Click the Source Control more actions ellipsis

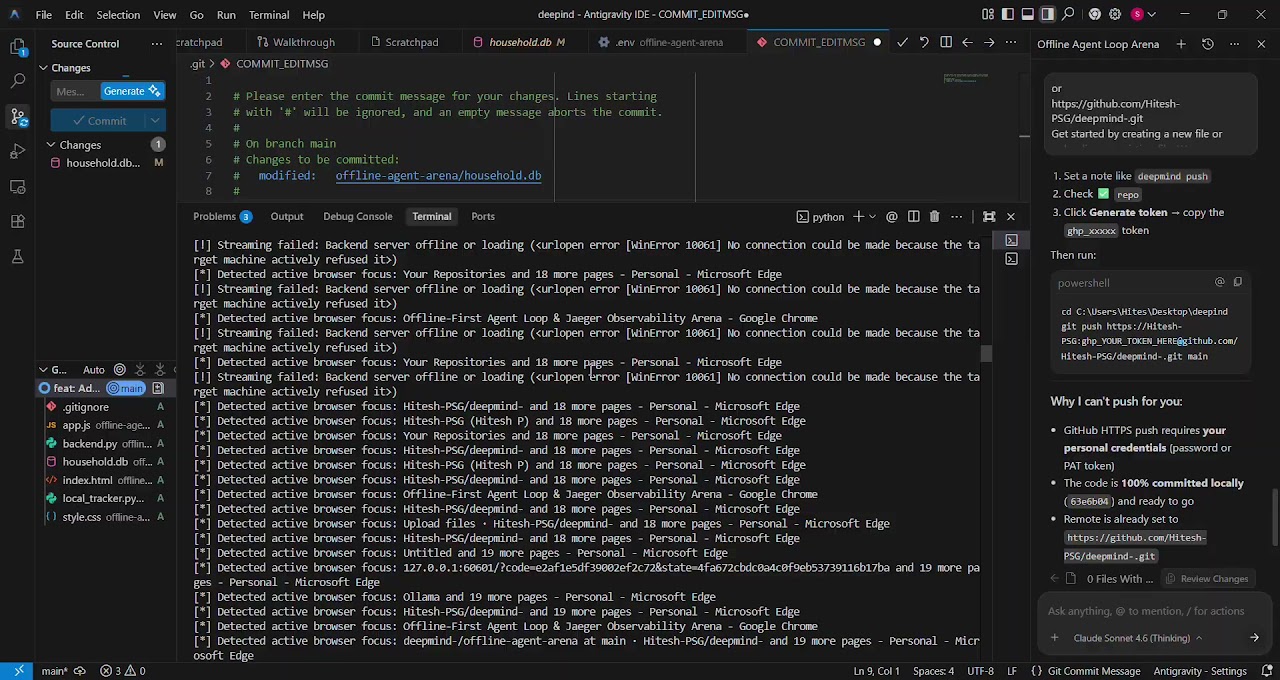pyautogui.click(x=157, y=43)
